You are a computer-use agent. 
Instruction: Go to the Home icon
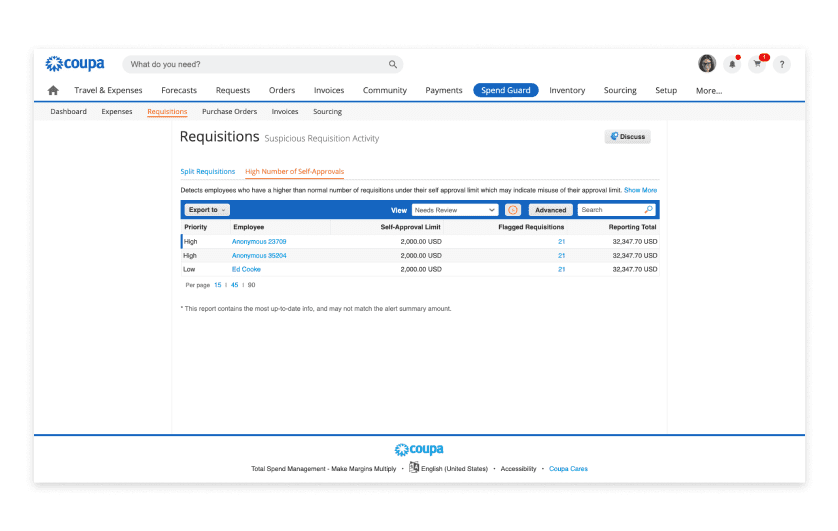(x=53, y=90)
